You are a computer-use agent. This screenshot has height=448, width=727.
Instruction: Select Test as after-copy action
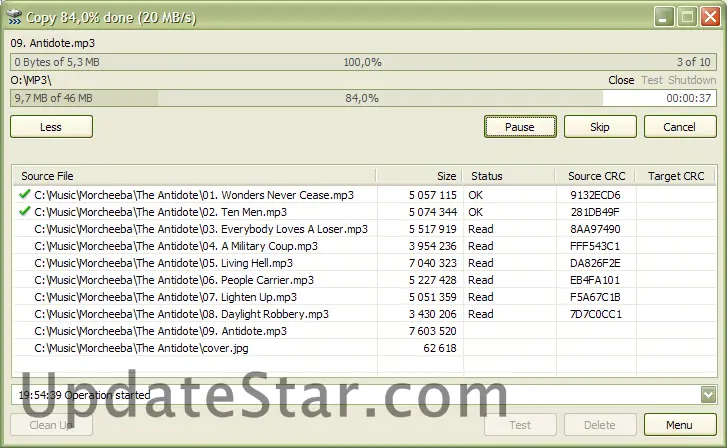pos(652,80)
